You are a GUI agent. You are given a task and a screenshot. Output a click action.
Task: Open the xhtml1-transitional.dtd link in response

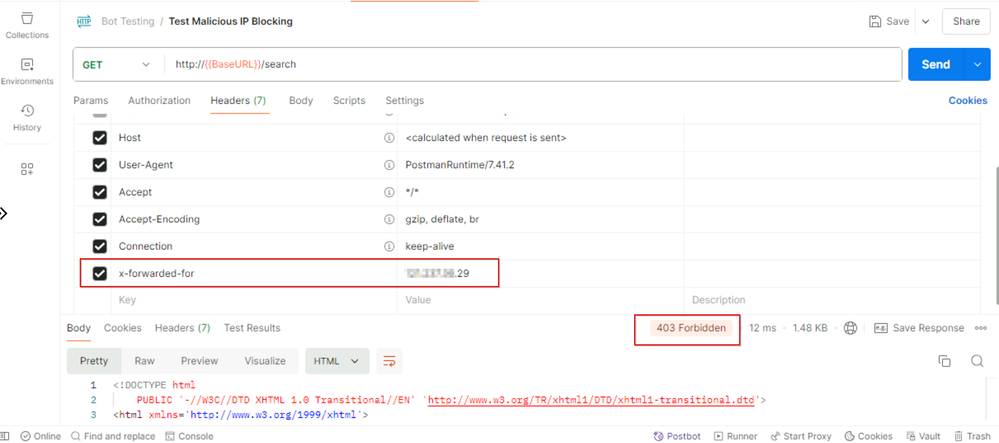point(591,400)
